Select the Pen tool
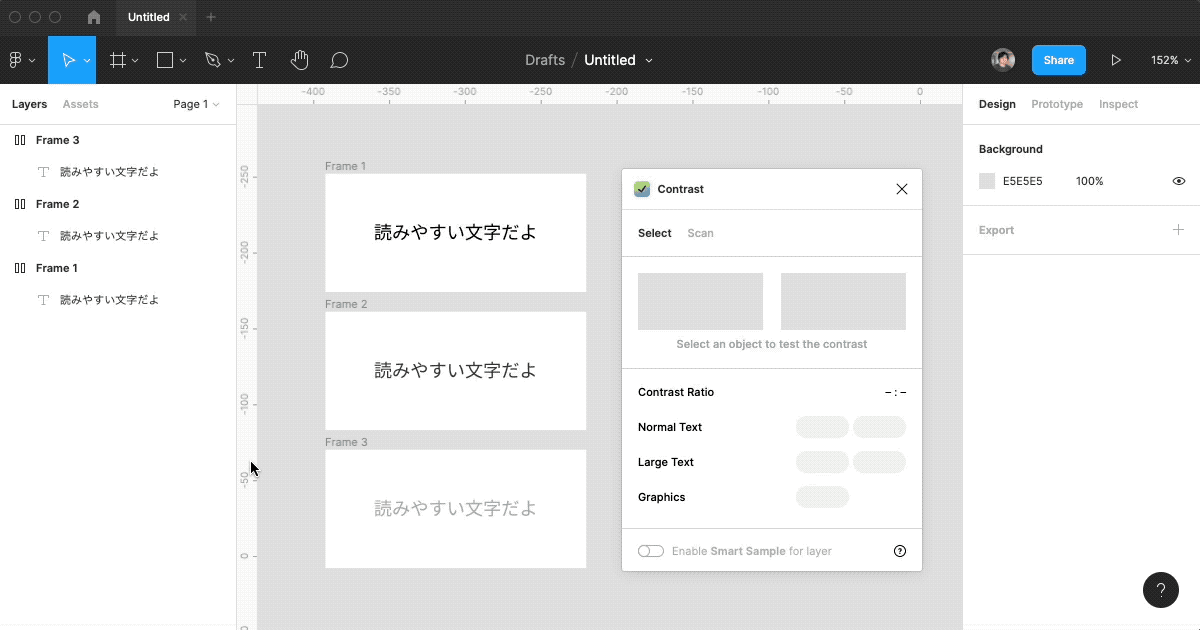This screenshot has width=1200, height=630. pos(212,60)
